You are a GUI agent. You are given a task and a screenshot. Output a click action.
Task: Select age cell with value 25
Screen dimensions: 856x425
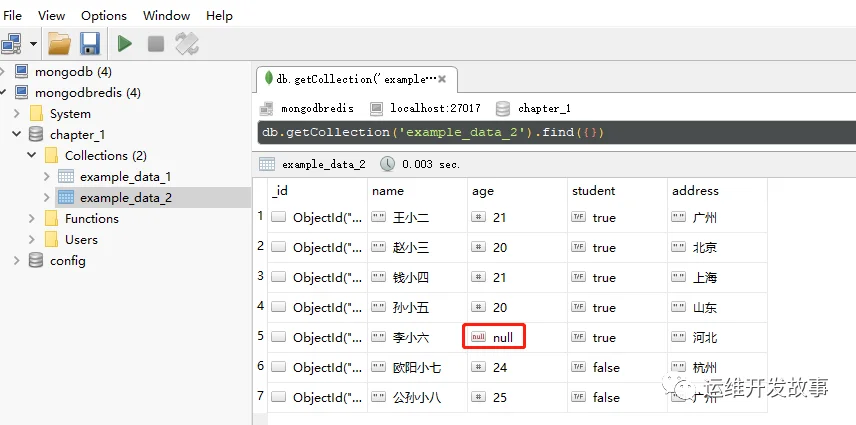[x=518, y=398]
